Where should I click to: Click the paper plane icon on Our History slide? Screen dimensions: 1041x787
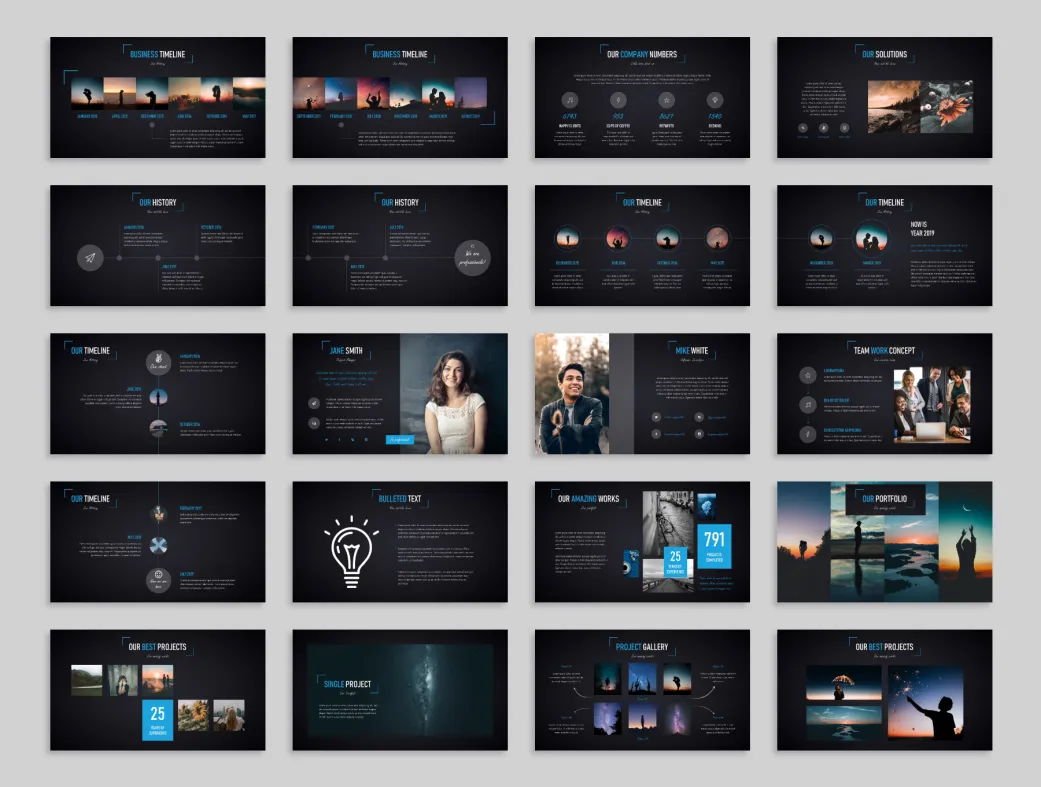[91, 258]
